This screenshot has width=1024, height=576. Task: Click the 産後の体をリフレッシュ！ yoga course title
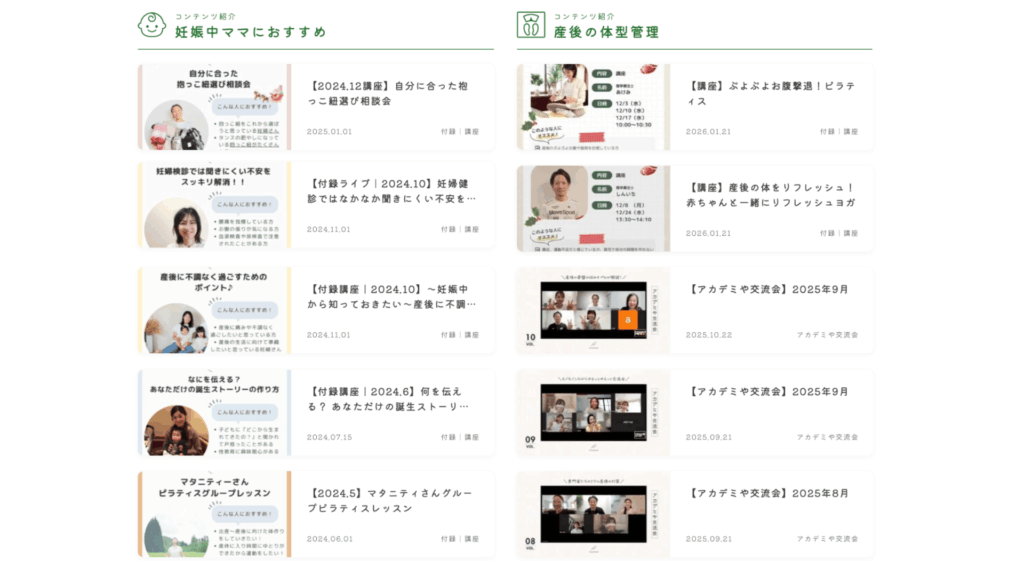click(x=772, y=196)
